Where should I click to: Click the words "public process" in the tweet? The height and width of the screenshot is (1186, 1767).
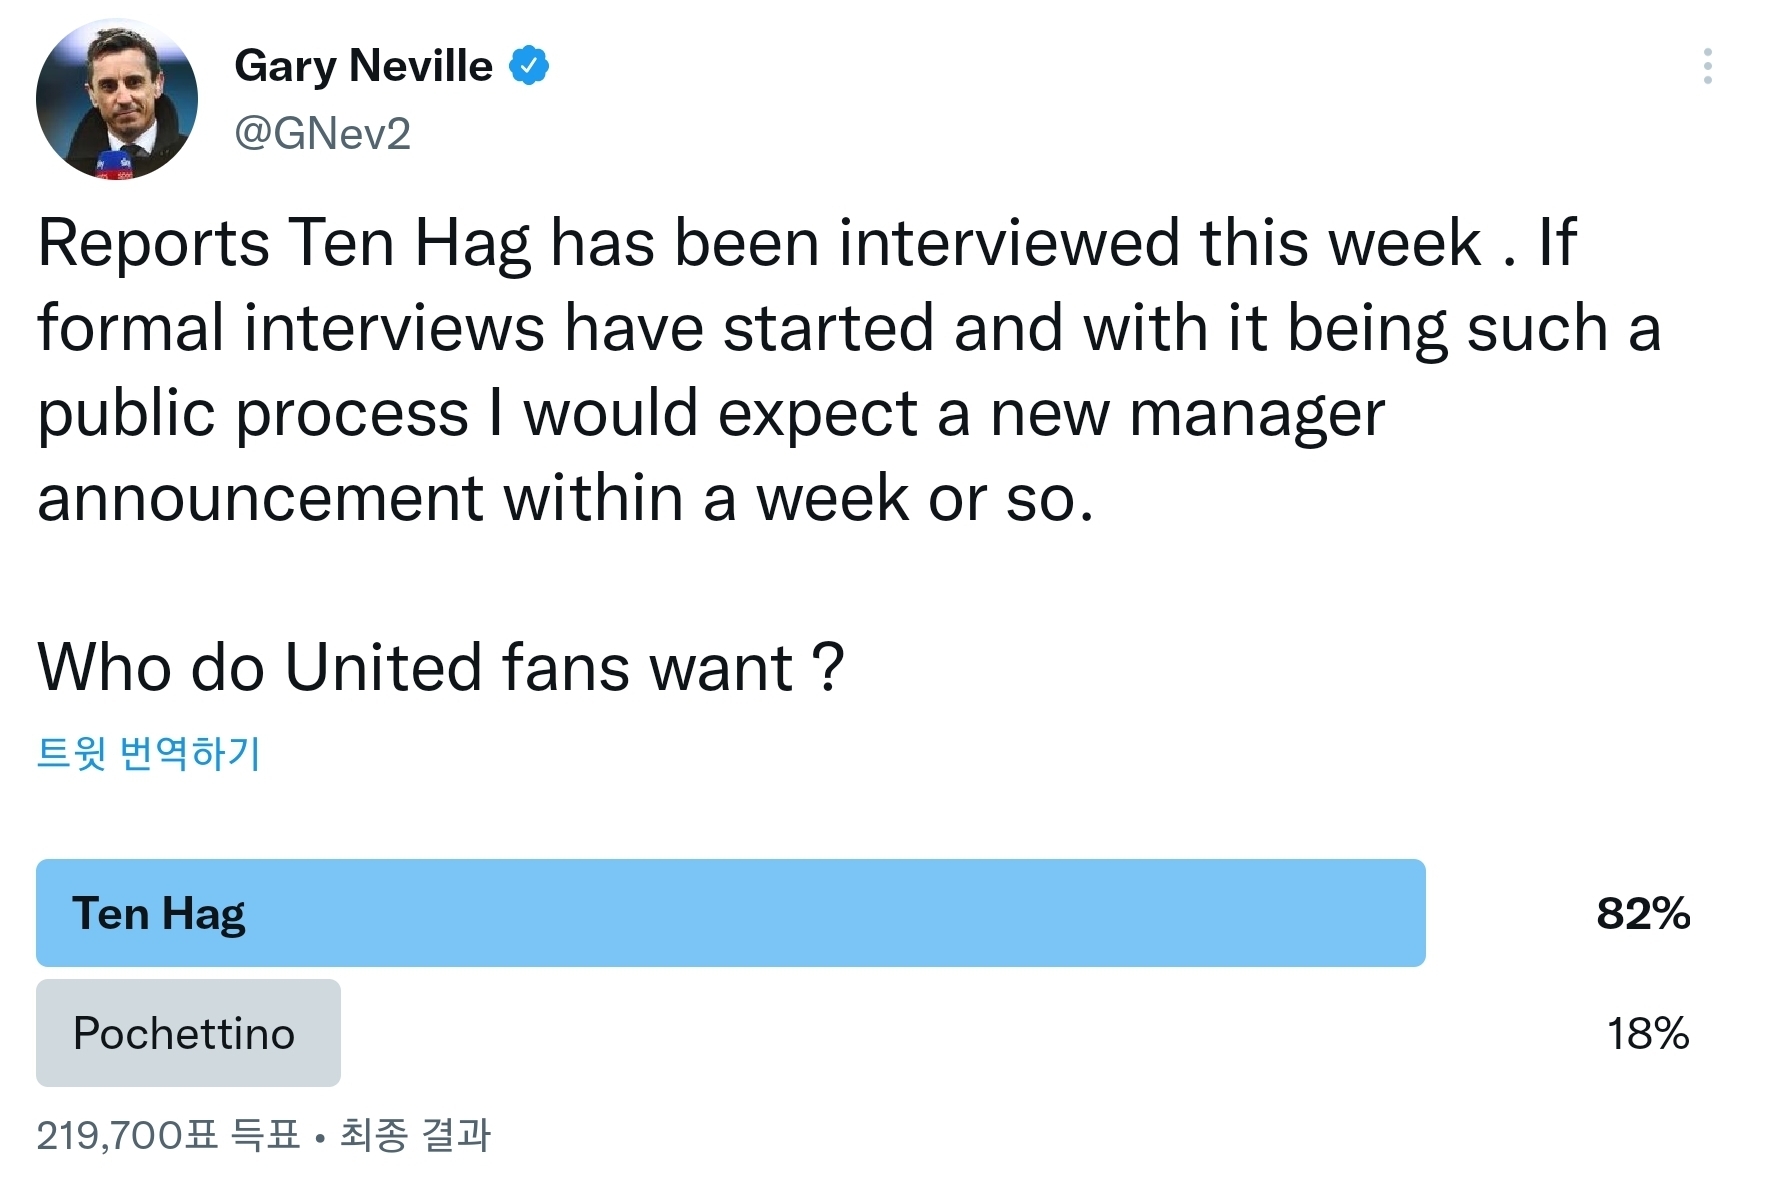pyautogui.click(x=253, y=413)
